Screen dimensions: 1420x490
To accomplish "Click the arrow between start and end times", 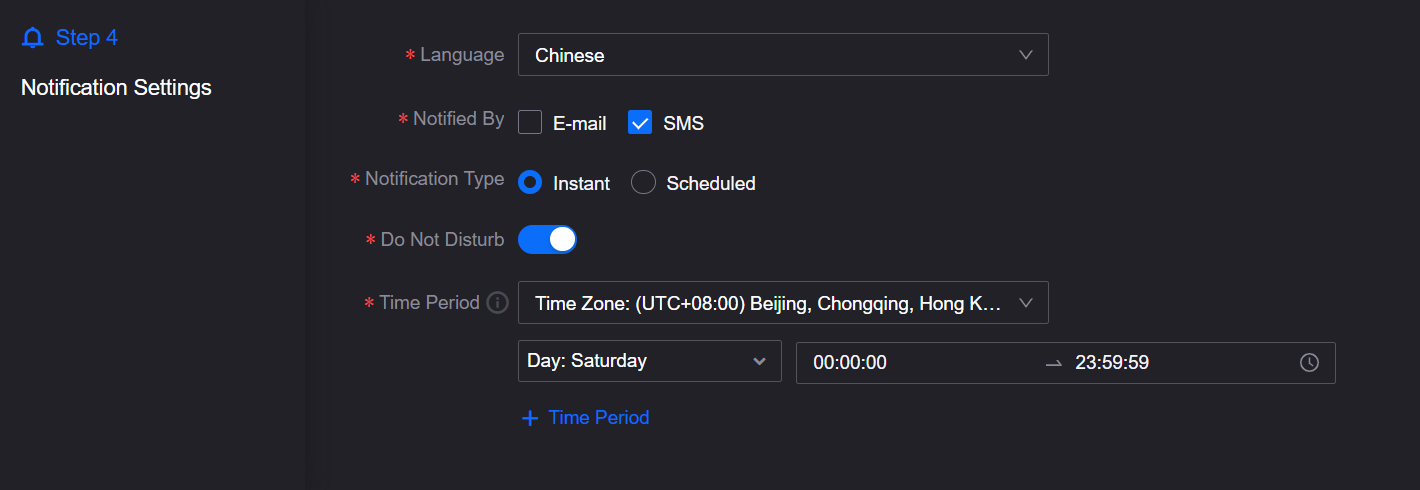I will 1053,363.
